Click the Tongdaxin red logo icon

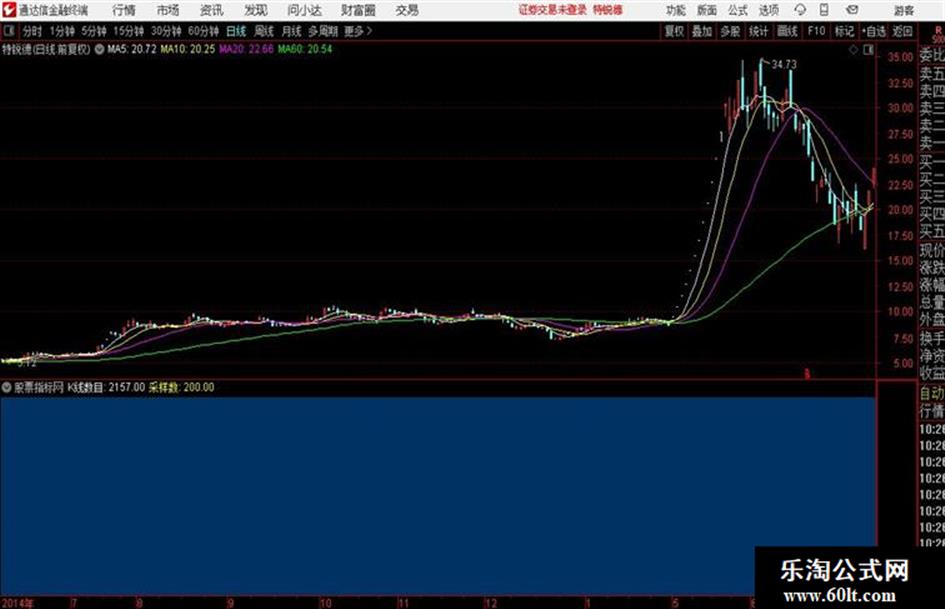tap(9, 10)
